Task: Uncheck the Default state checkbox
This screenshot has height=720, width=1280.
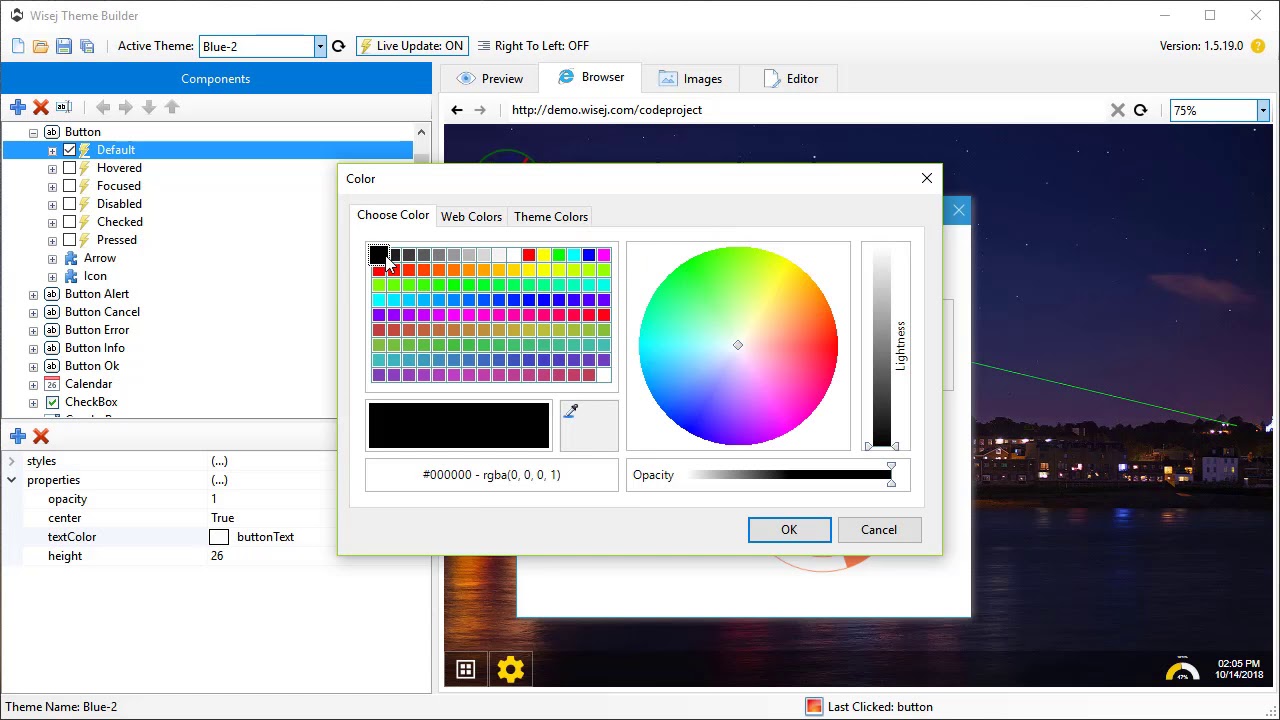Action: click(70, 150)
